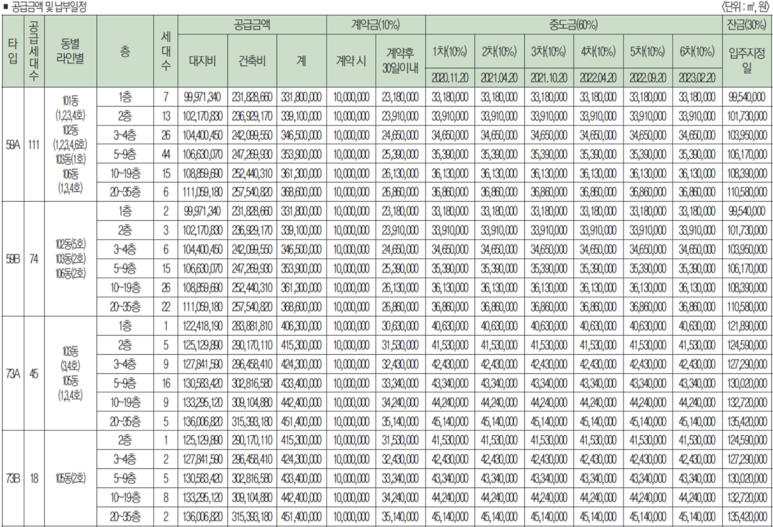Select the '공급세대수' column header
Viewport: 773px width, 527px height.
pos(33,51)
